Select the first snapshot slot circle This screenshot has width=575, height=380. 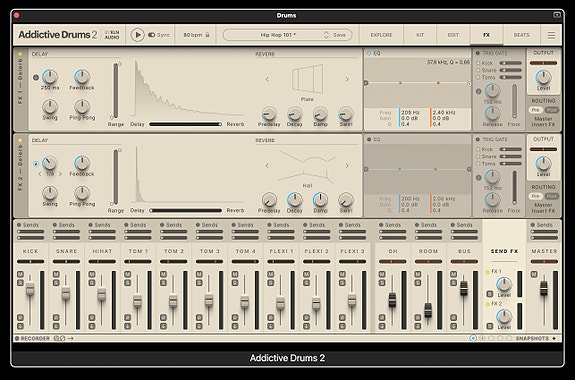[473, 338]
